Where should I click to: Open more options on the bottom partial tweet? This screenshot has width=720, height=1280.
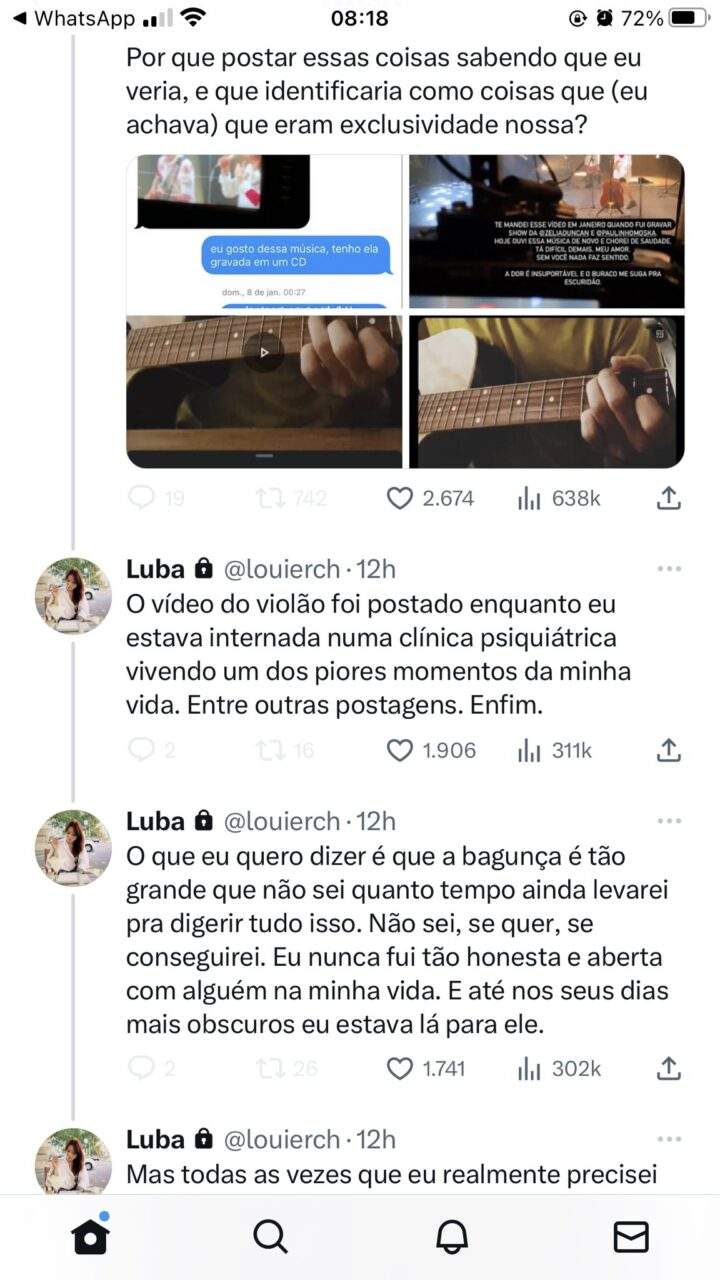(x=669, y=1139)
